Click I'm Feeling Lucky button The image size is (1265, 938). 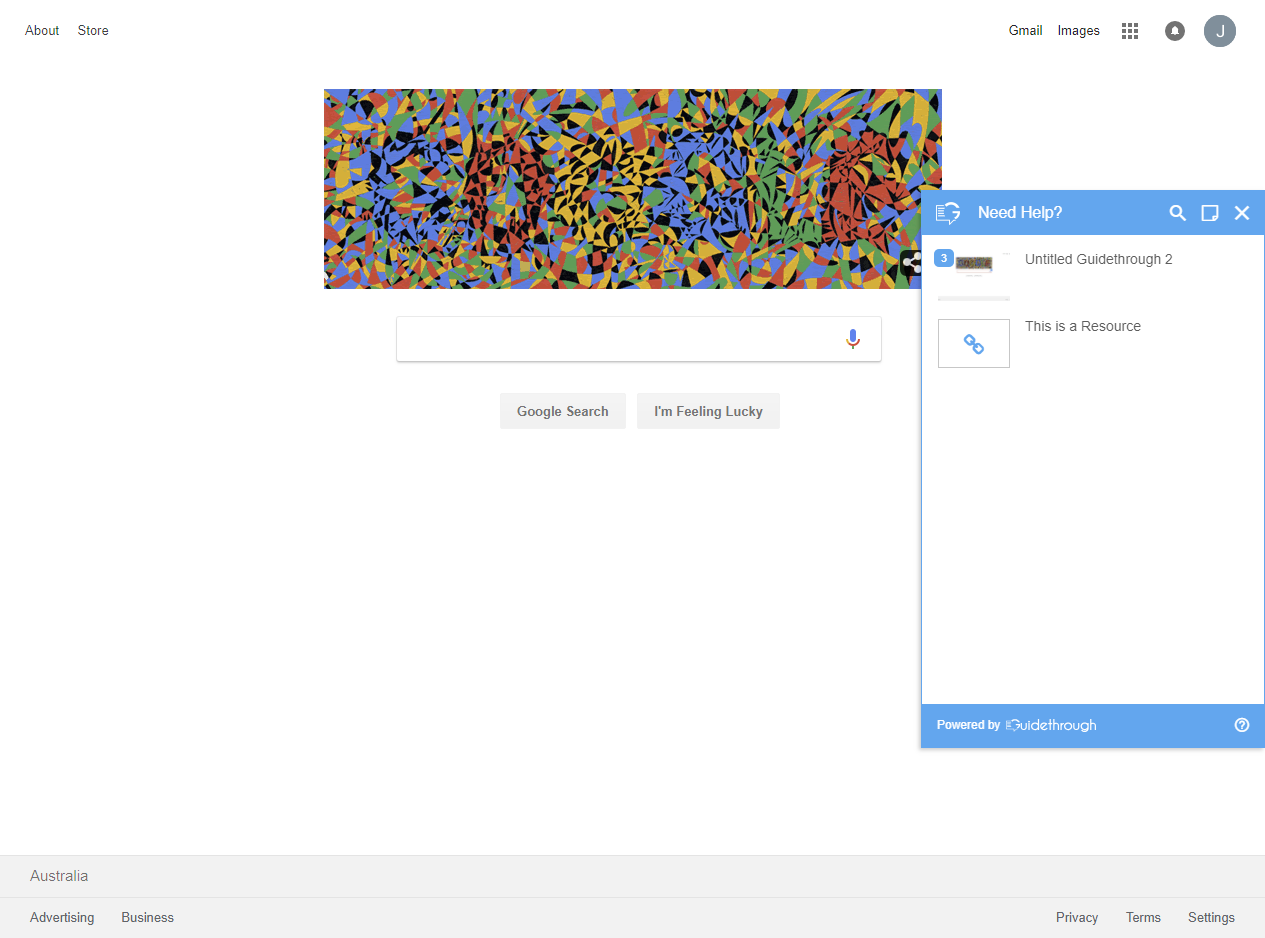pos(708,411)
